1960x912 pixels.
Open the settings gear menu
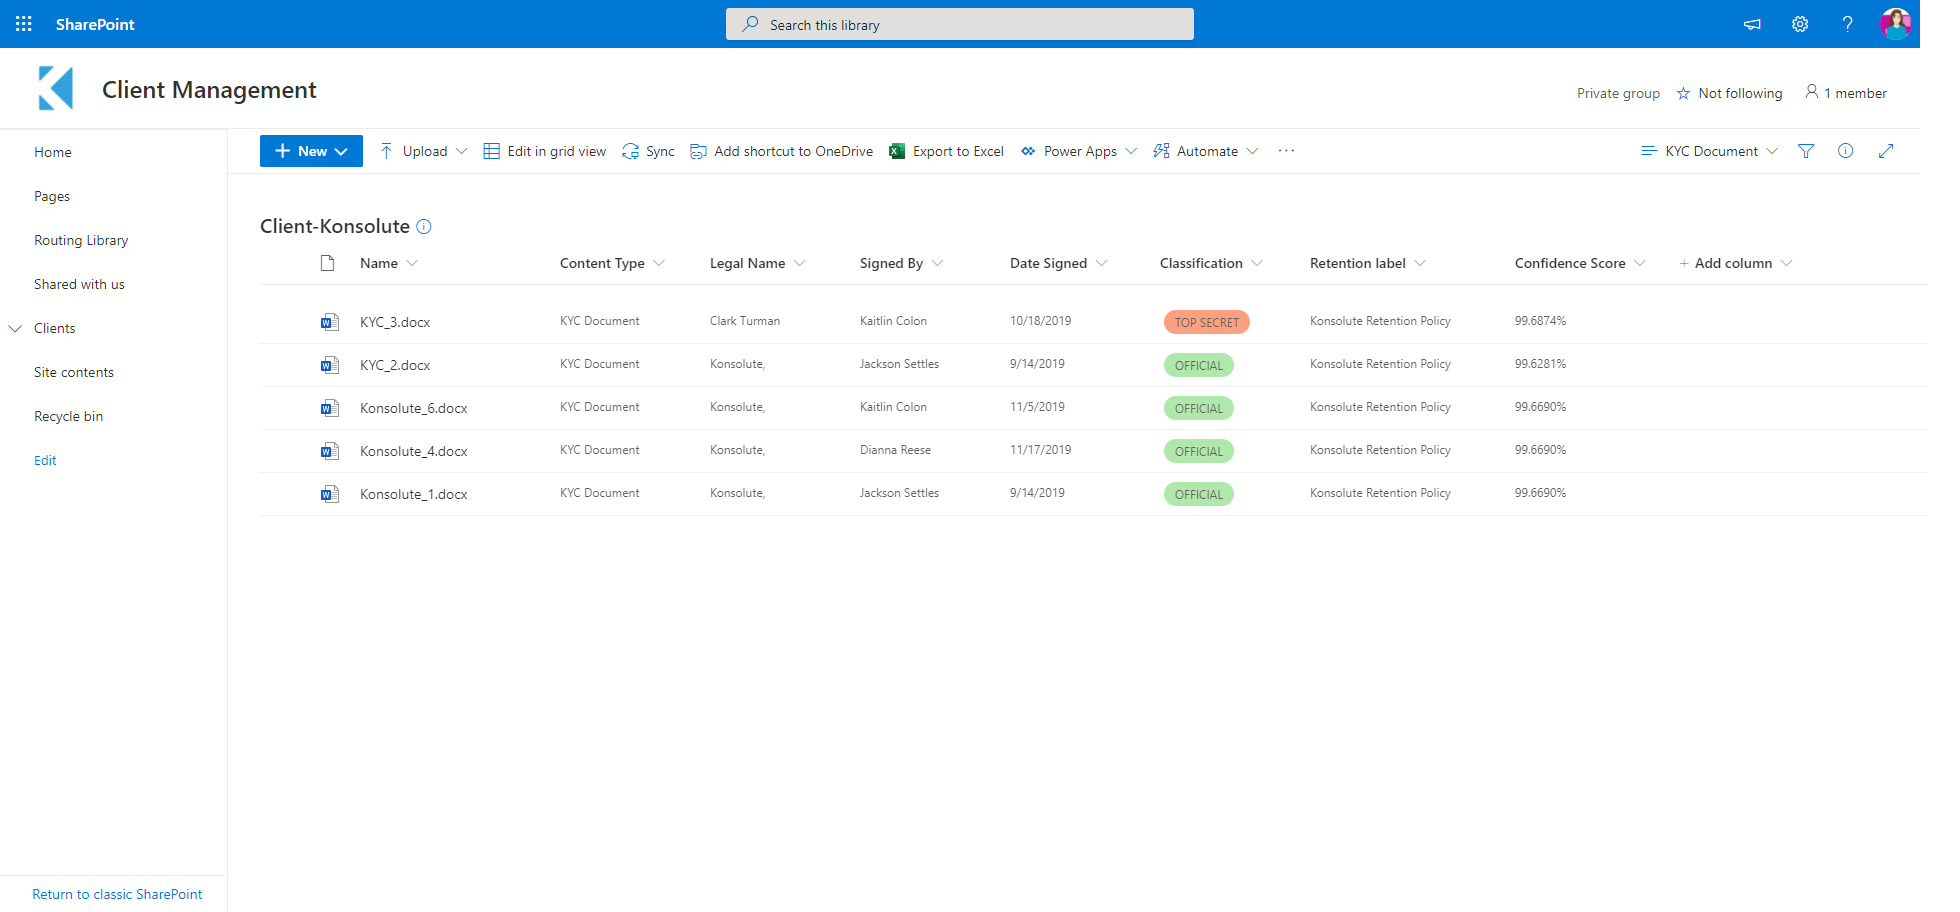(x=1800, y=24)
